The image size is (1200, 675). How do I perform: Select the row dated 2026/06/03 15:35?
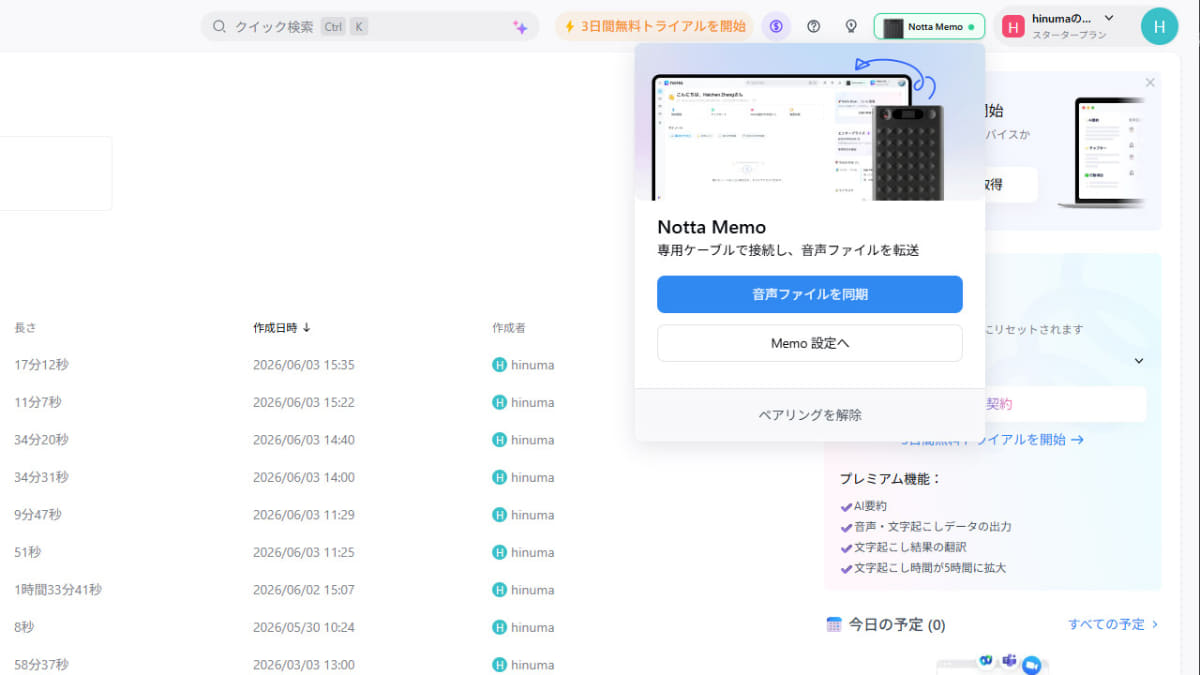[x=304, y=365]
